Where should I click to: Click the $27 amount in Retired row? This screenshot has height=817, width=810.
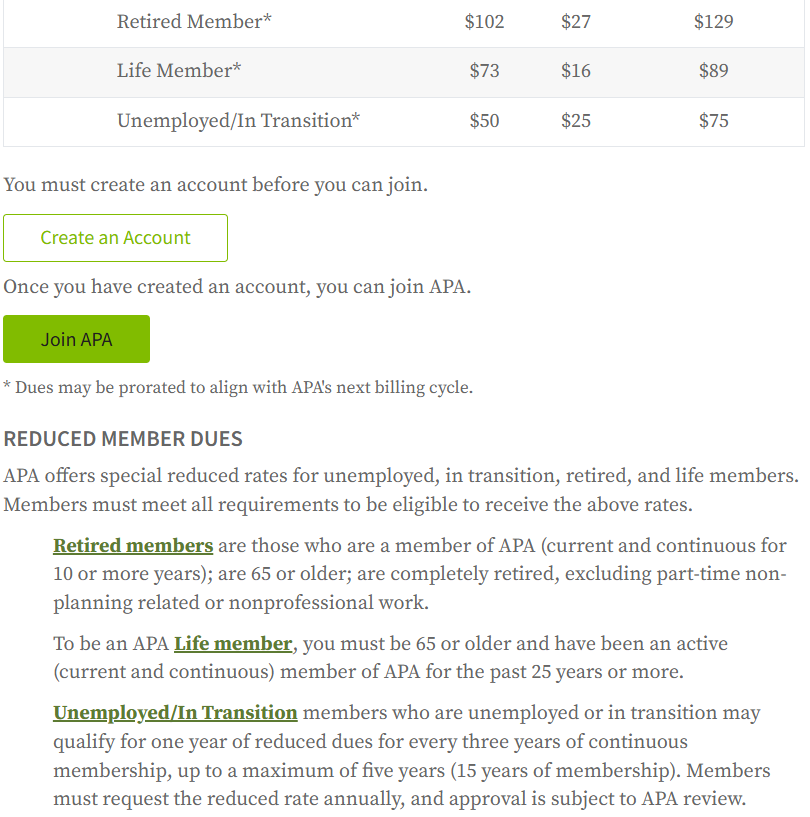click(x=576, y=21)
